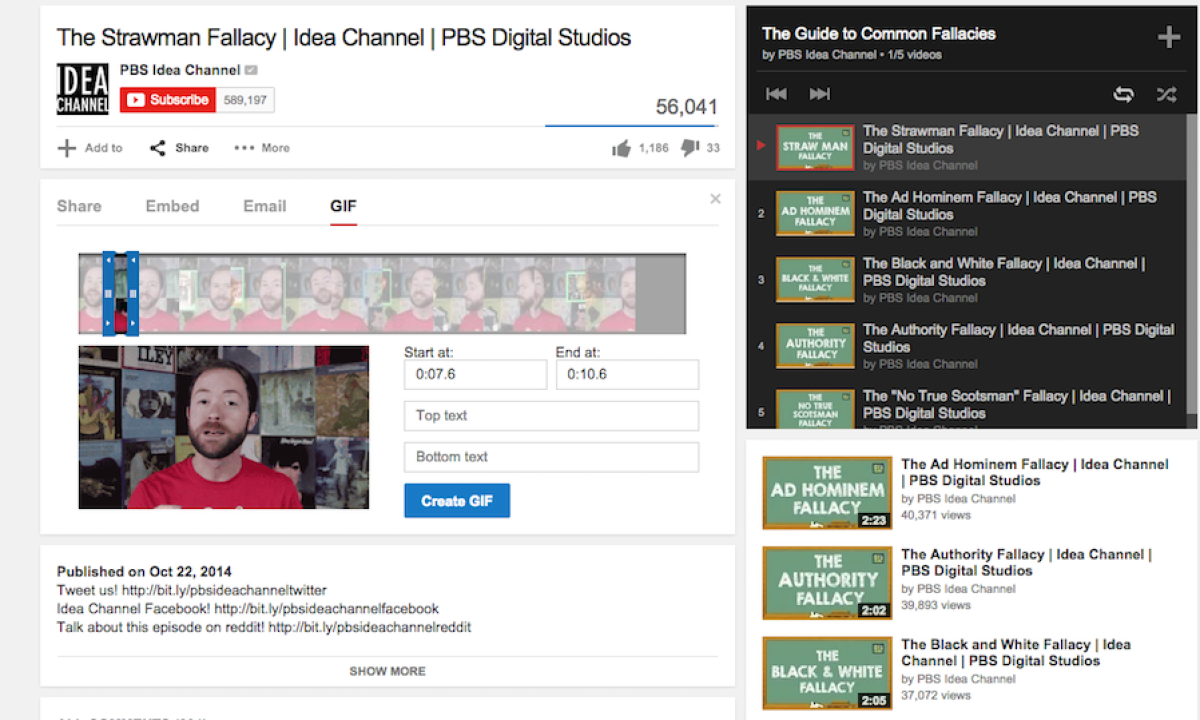The image size is (1200, 720).
Task: Save playlist with the plus icon
Action: pos(1168,38)
